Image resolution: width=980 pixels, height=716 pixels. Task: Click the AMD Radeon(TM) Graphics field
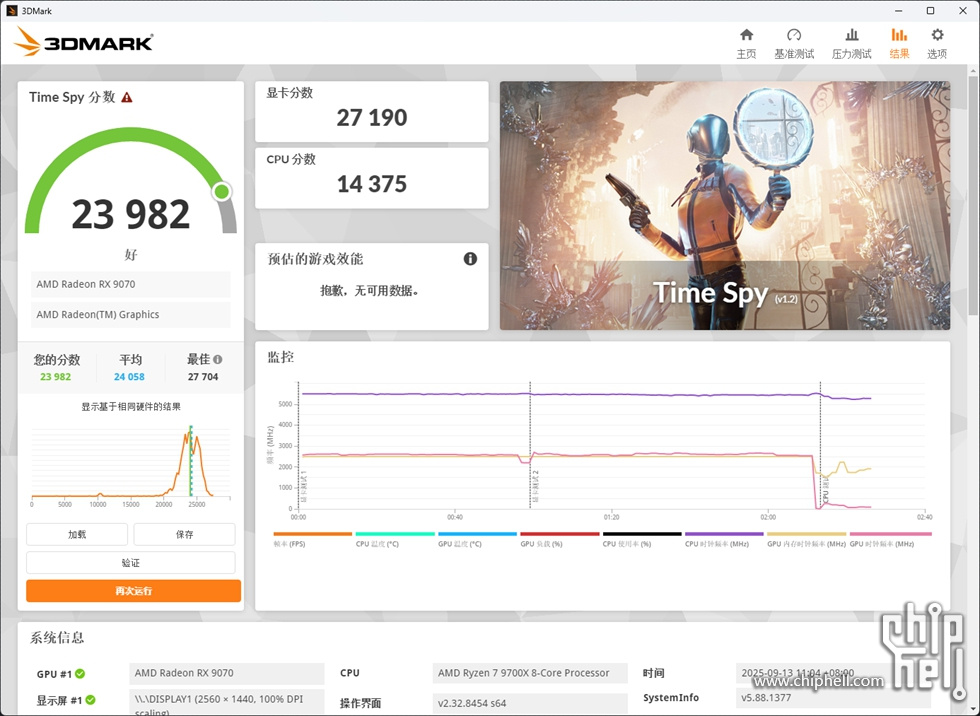click(x=131, y=315)
